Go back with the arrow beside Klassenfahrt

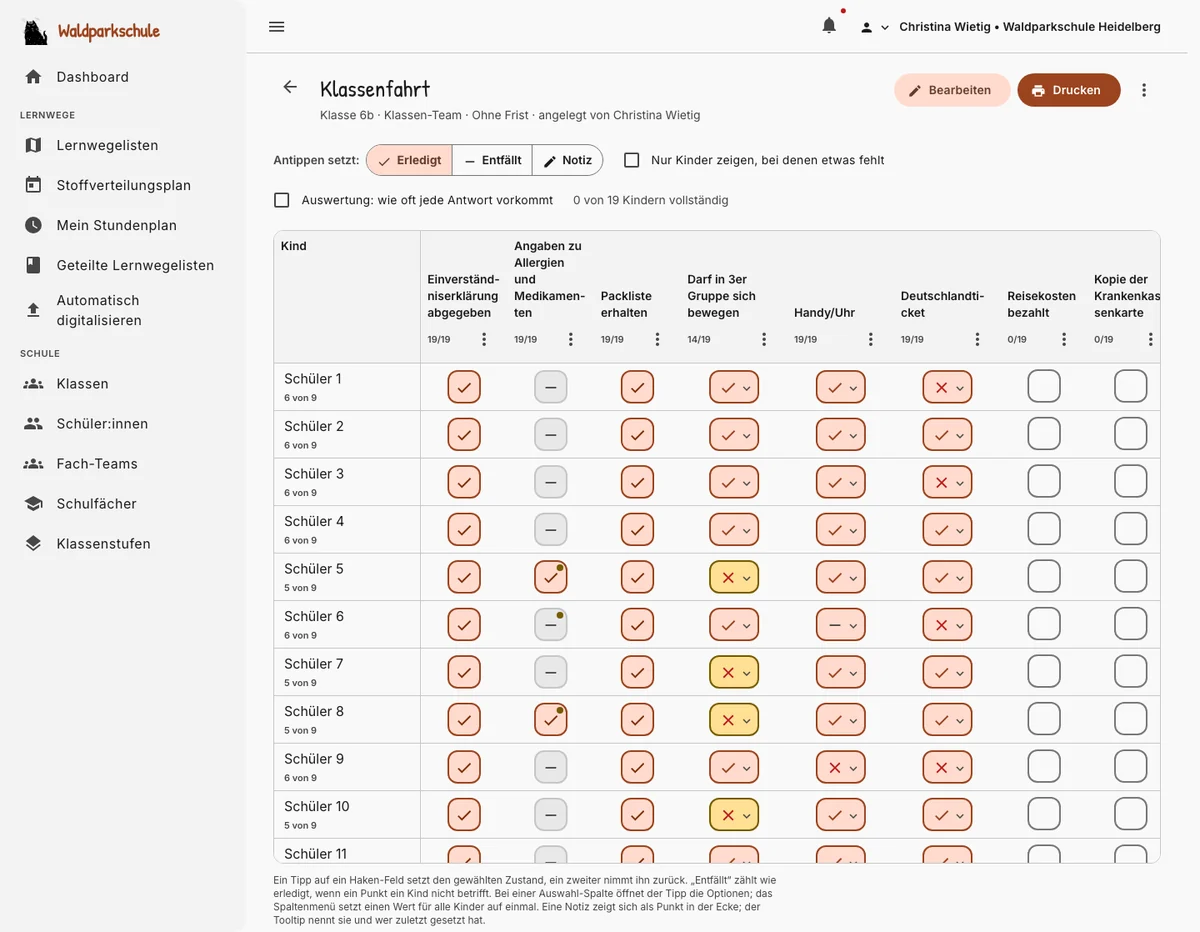coord(290,87)
